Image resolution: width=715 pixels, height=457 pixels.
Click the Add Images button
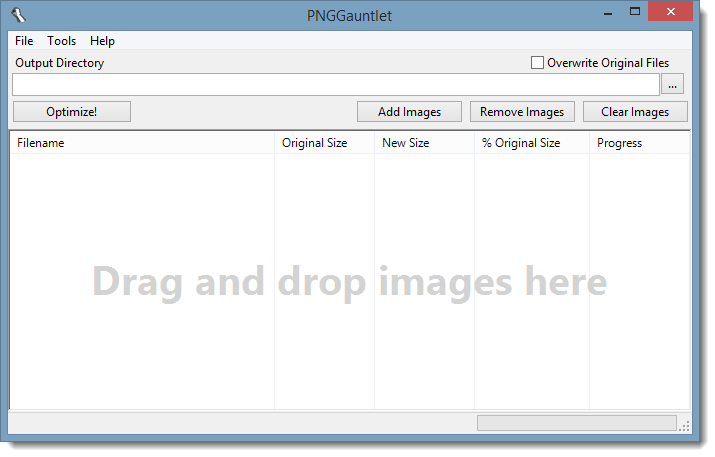coord(409,112)
